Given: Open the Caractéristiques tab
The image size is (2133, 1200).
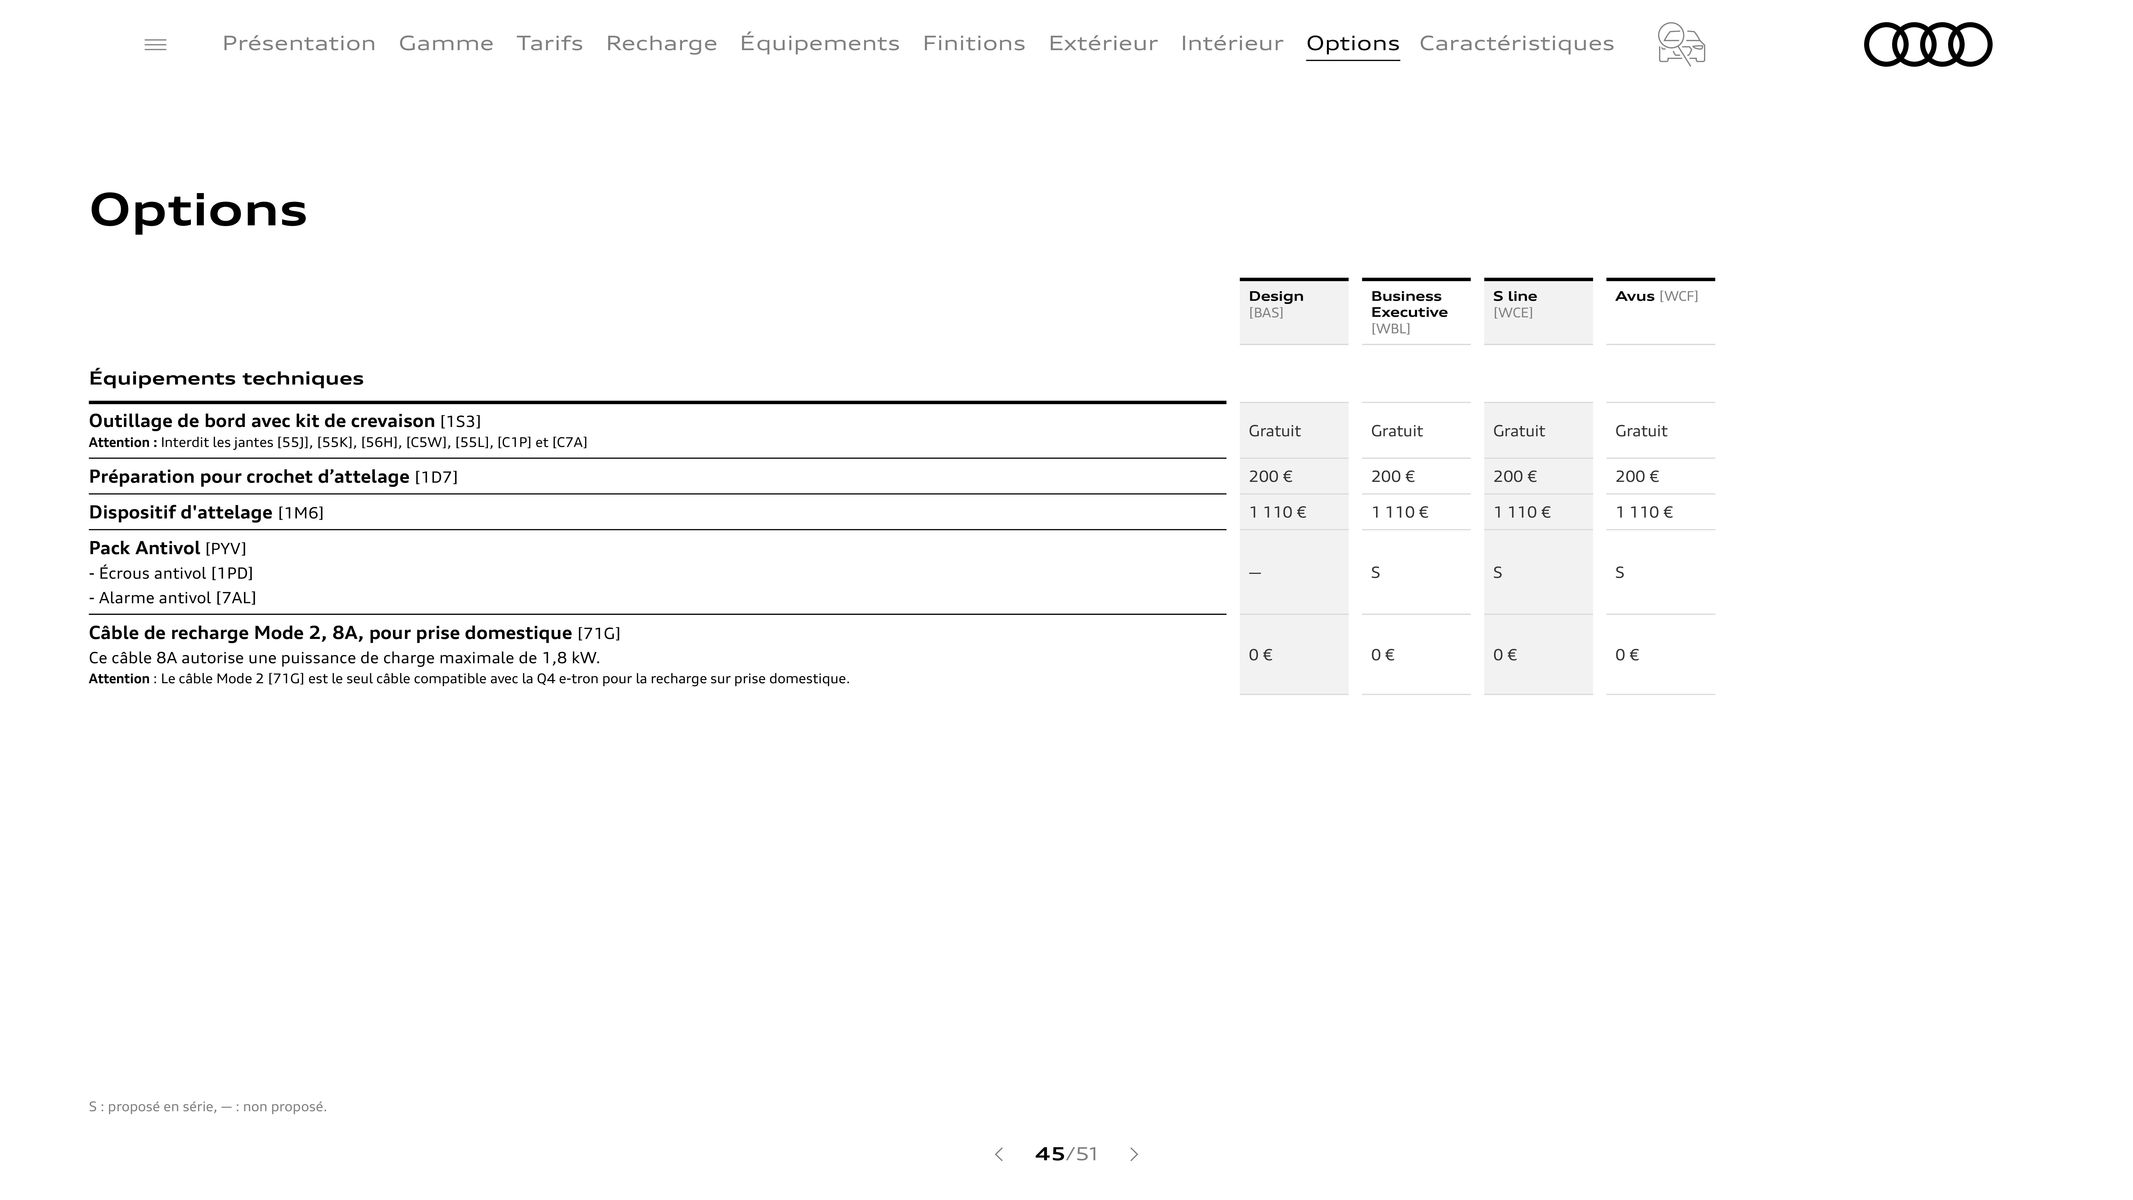Looking at the screenshot, I should click(1517, 43).
